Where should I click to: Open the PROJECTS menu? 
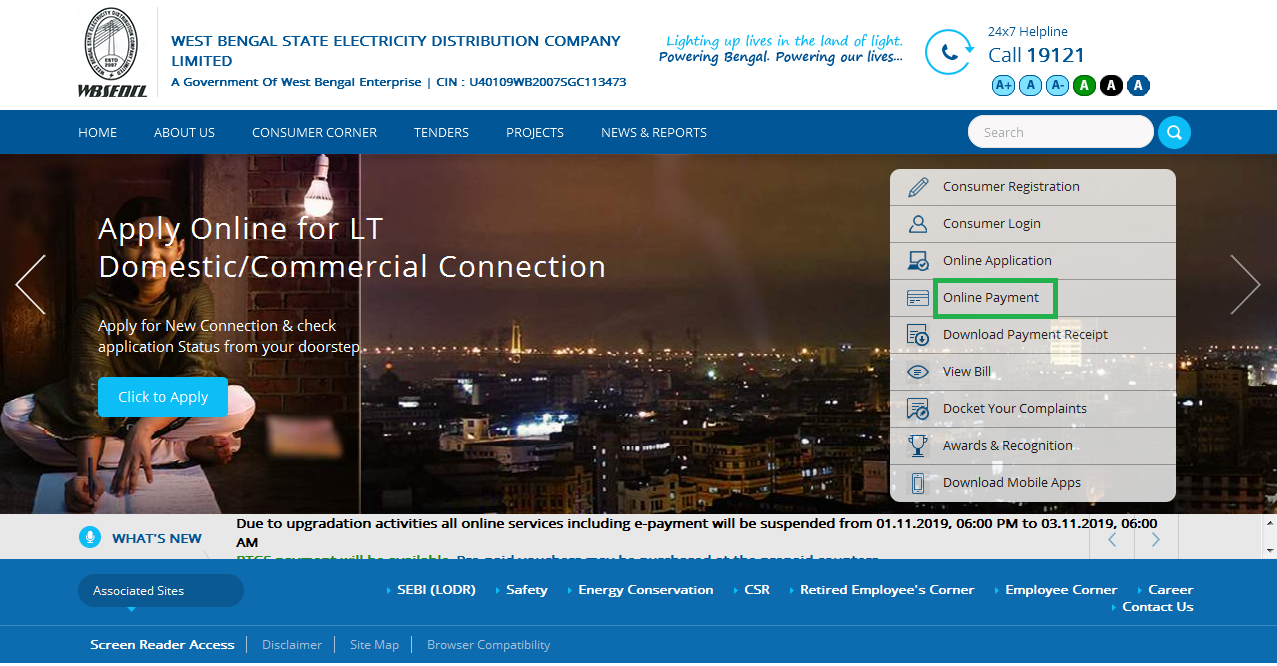click(x=535, y=132)
